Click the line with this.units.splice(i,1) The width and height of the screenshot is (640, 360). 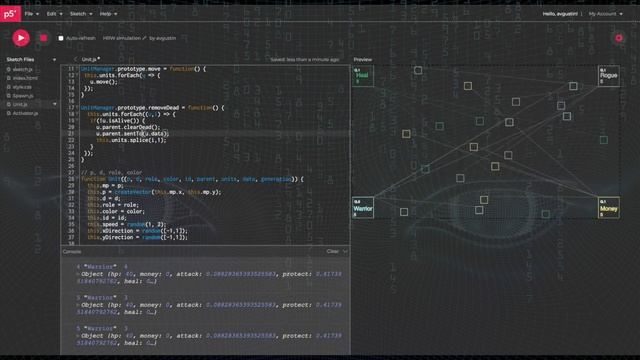[131, 140]
